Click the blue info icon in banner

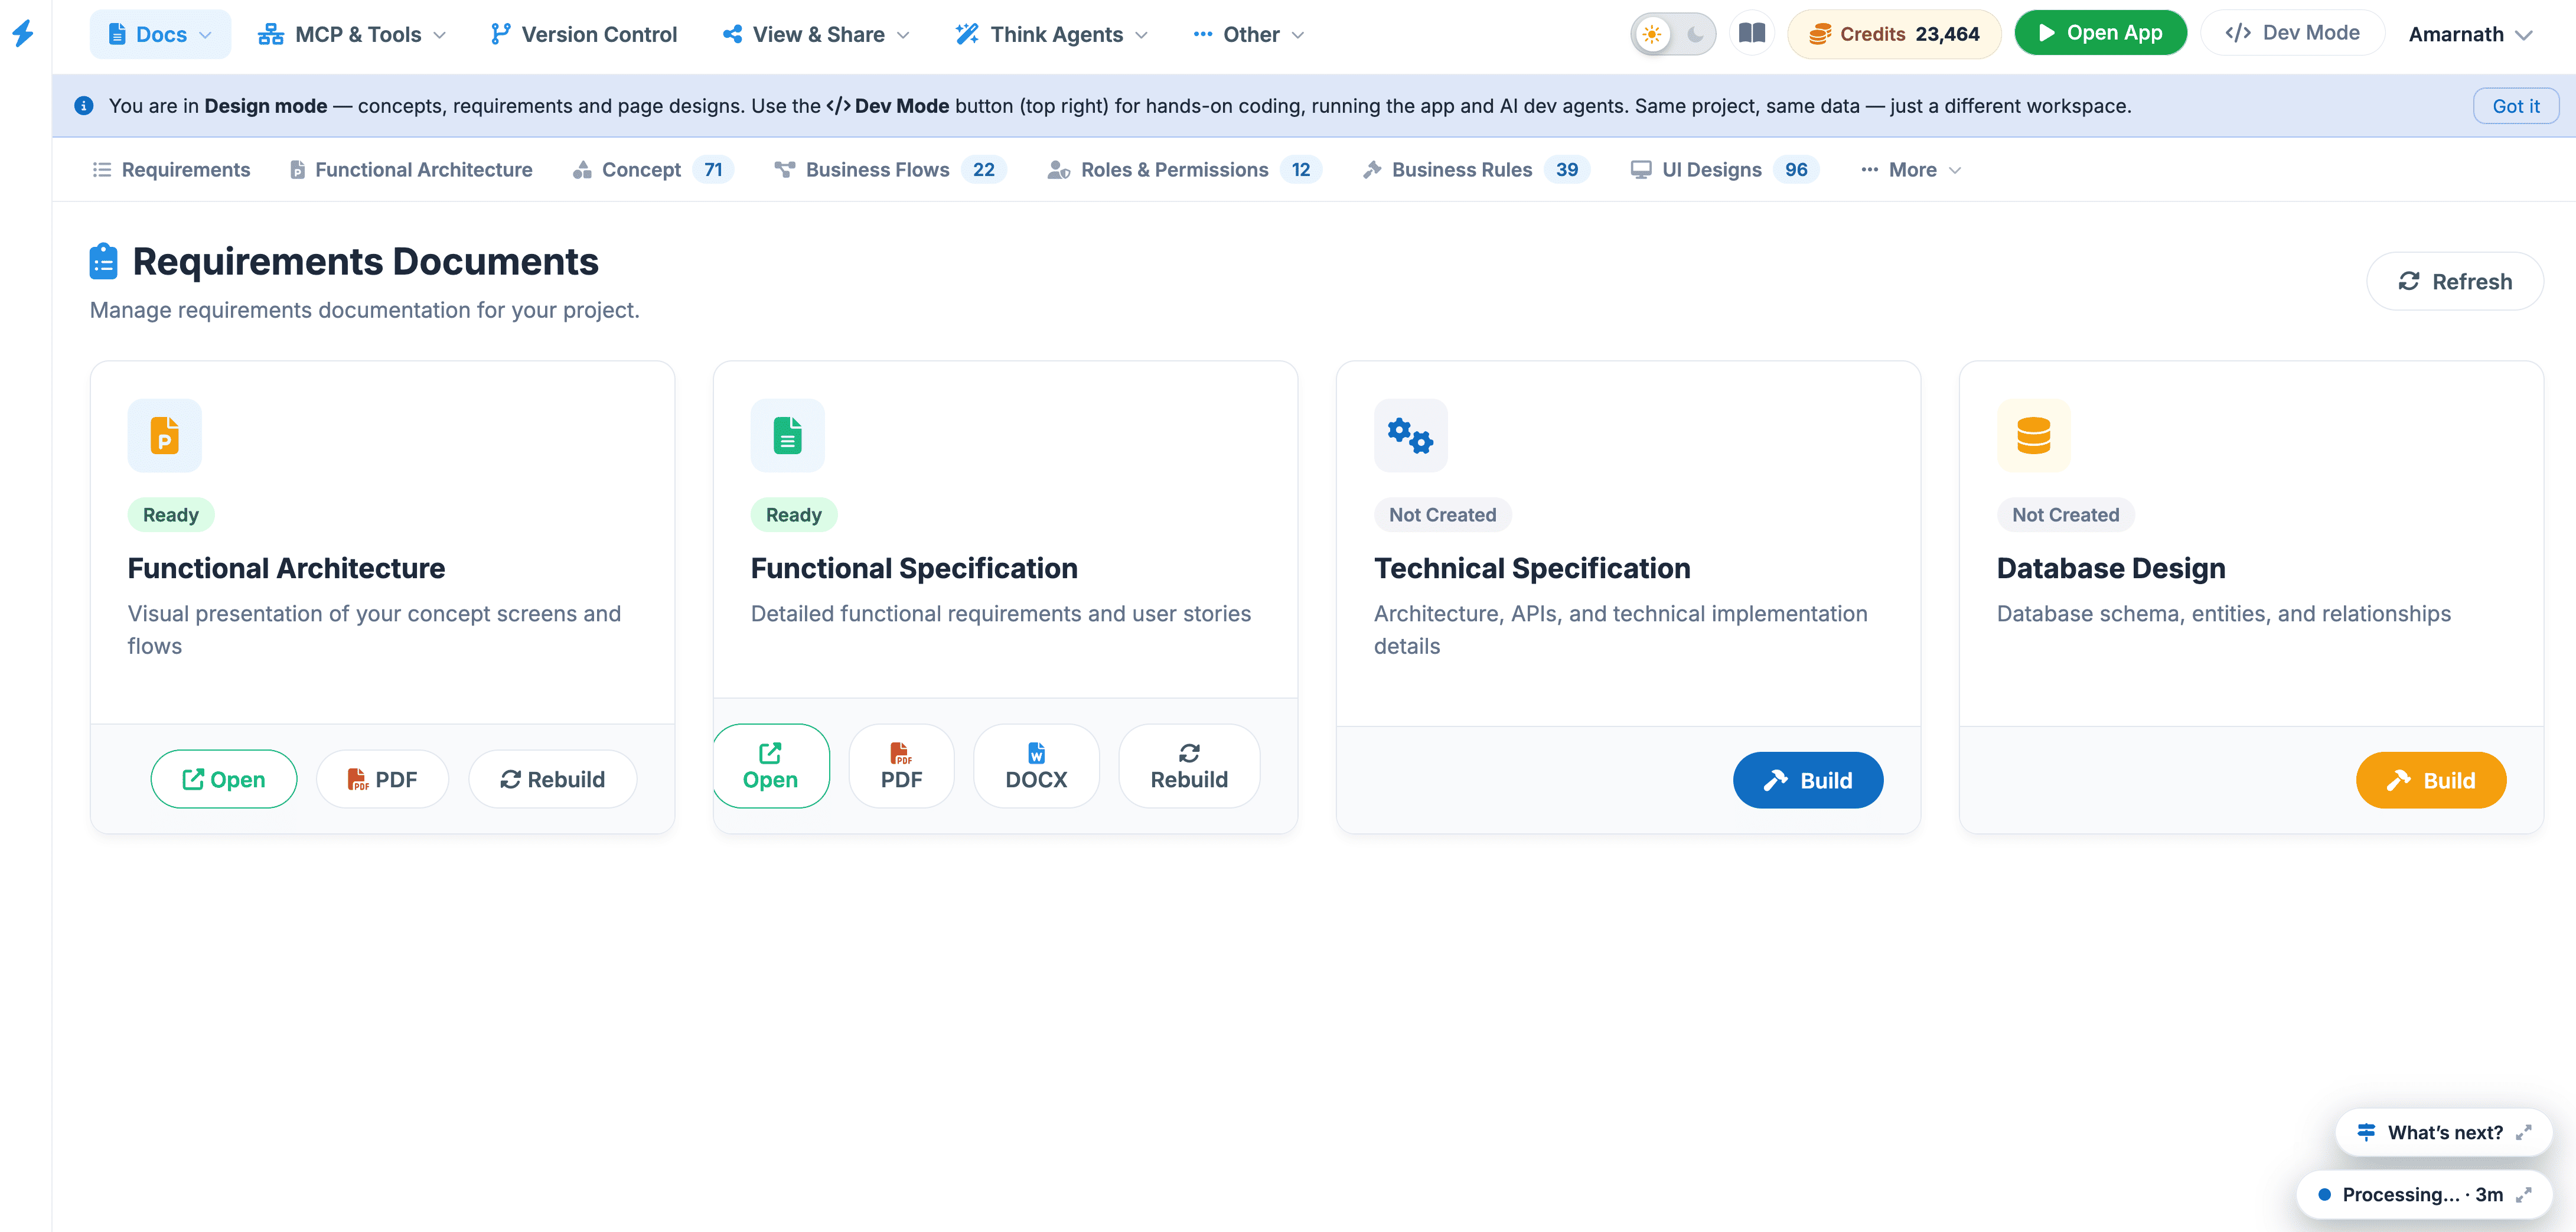(x=84, y=106)
